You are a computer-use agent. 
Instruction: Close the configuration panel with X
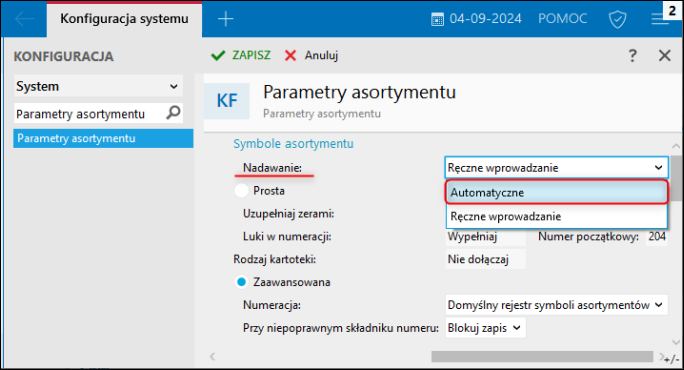664,55
